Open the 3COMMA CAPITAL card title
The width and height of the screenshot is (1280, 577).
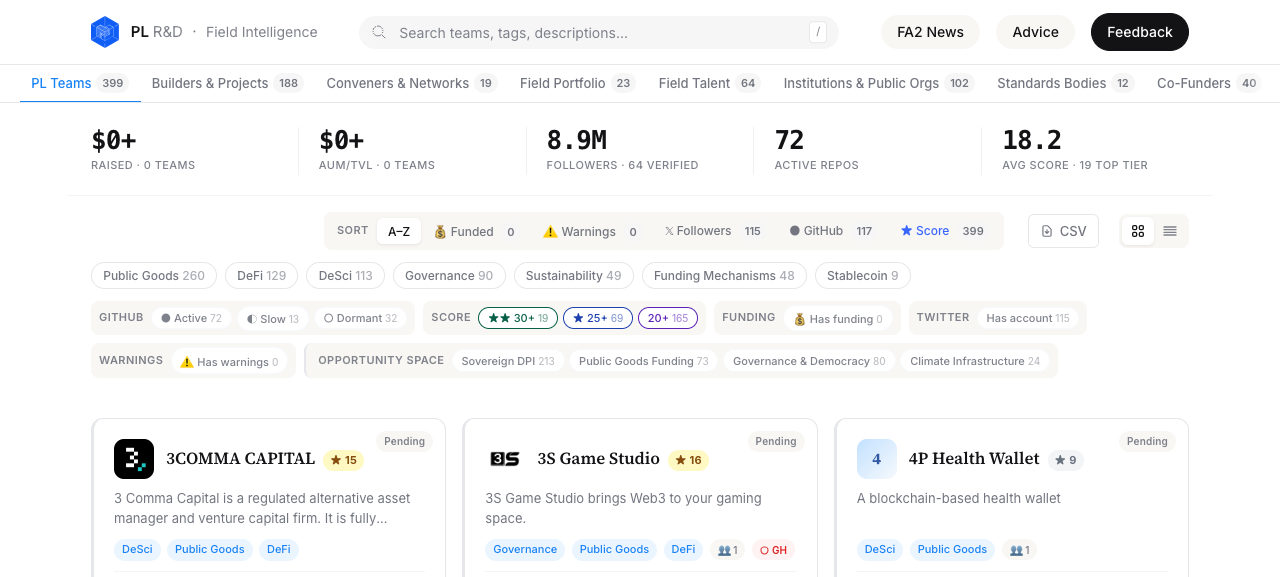coord(240,459)
